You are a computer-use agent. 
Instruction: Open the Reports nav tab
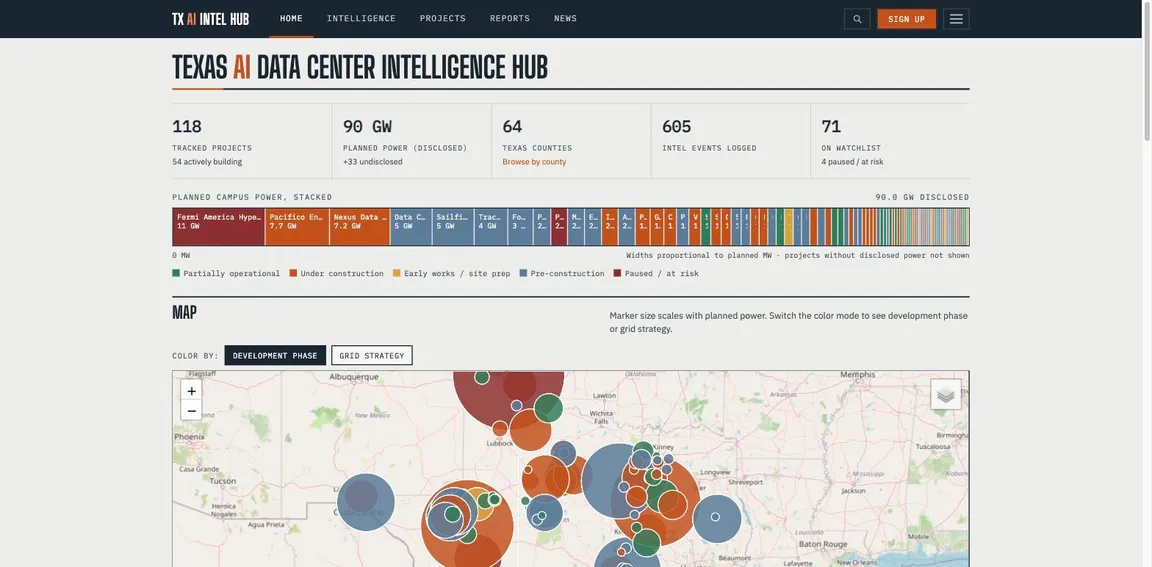point(510,18)
